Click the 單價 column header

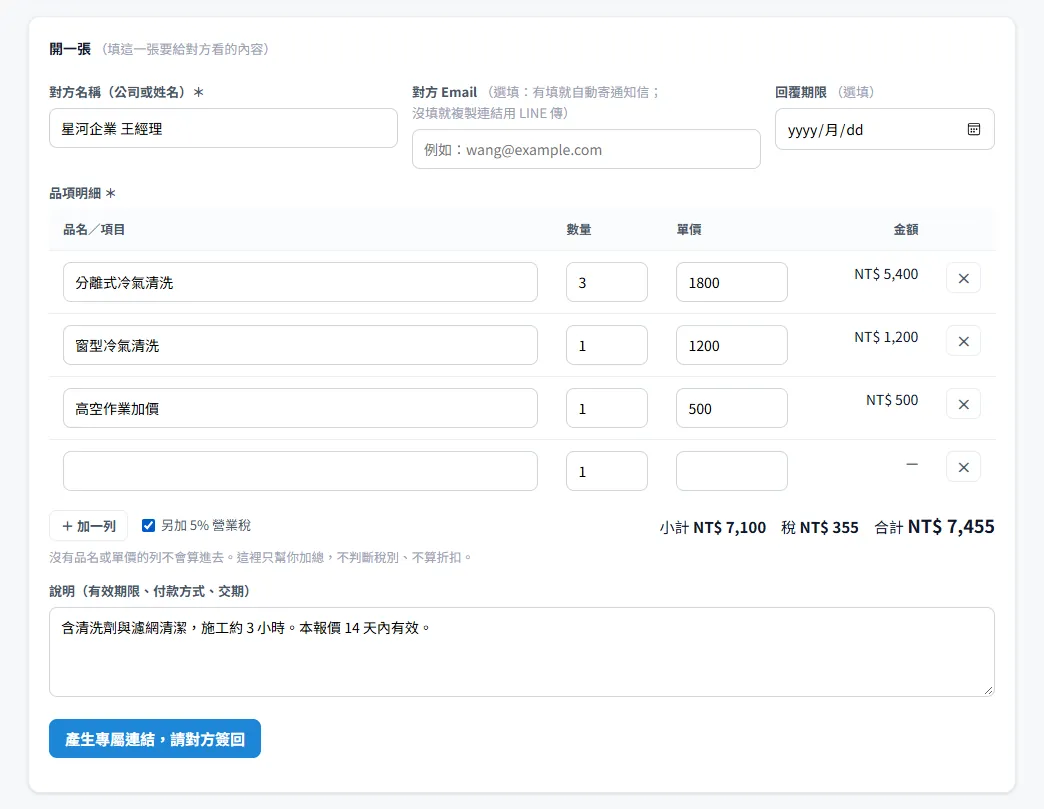(688, 230)
